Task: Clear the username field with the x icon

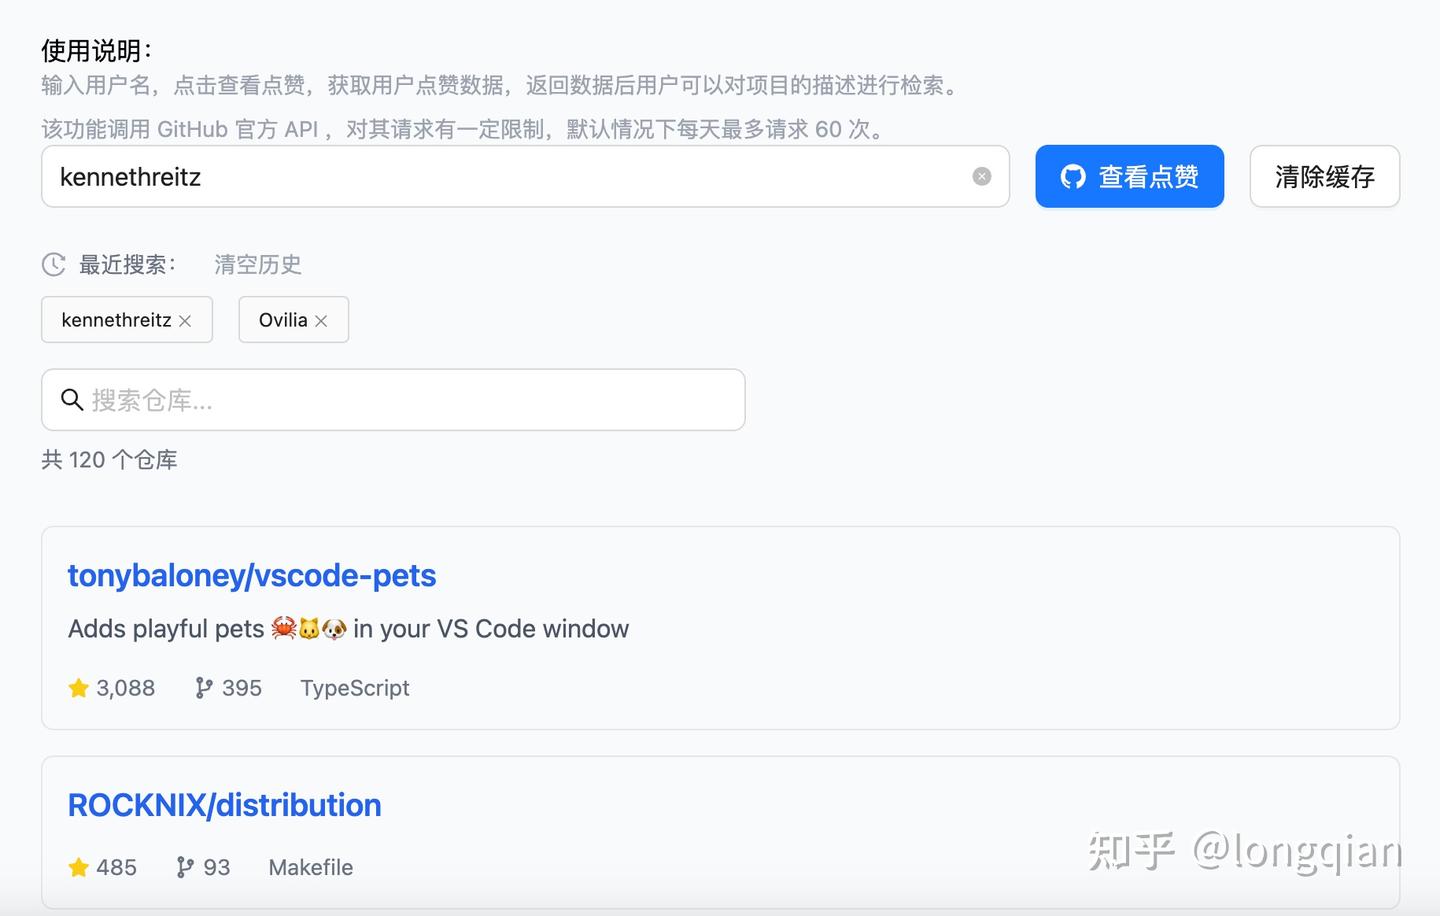Action: pos(982,176)
